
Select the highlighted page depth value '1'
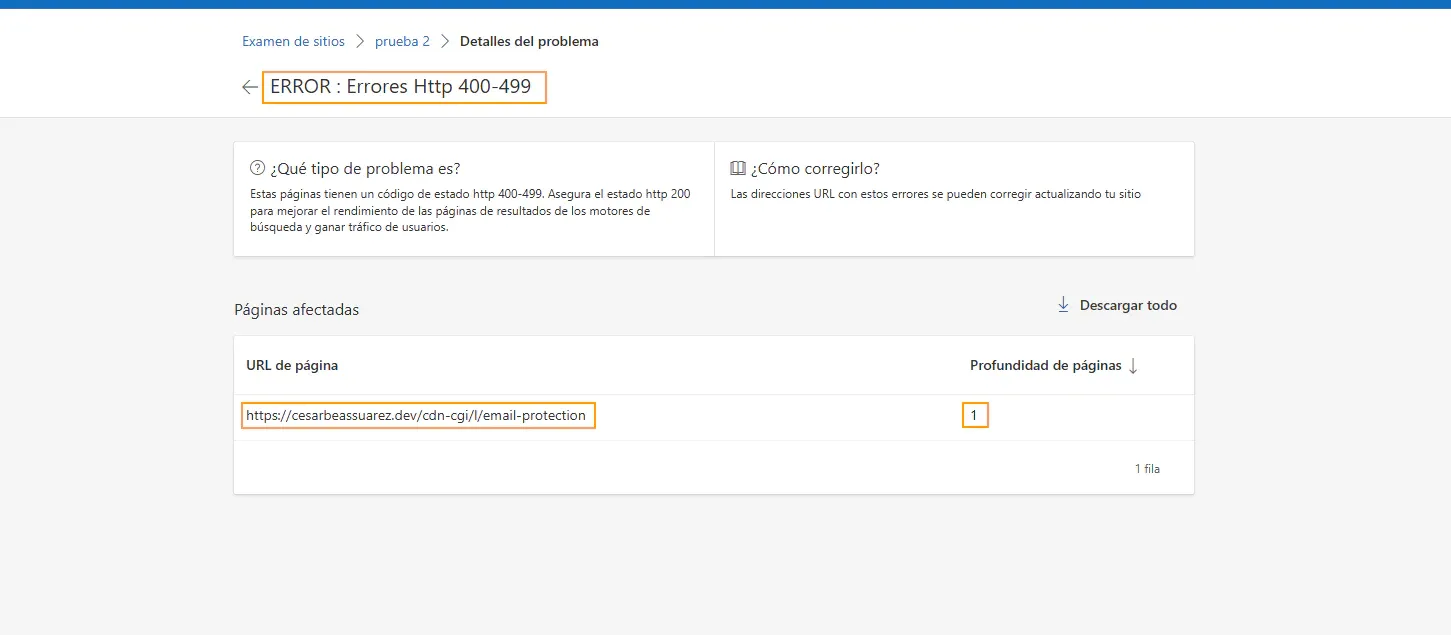click(975, 414)
